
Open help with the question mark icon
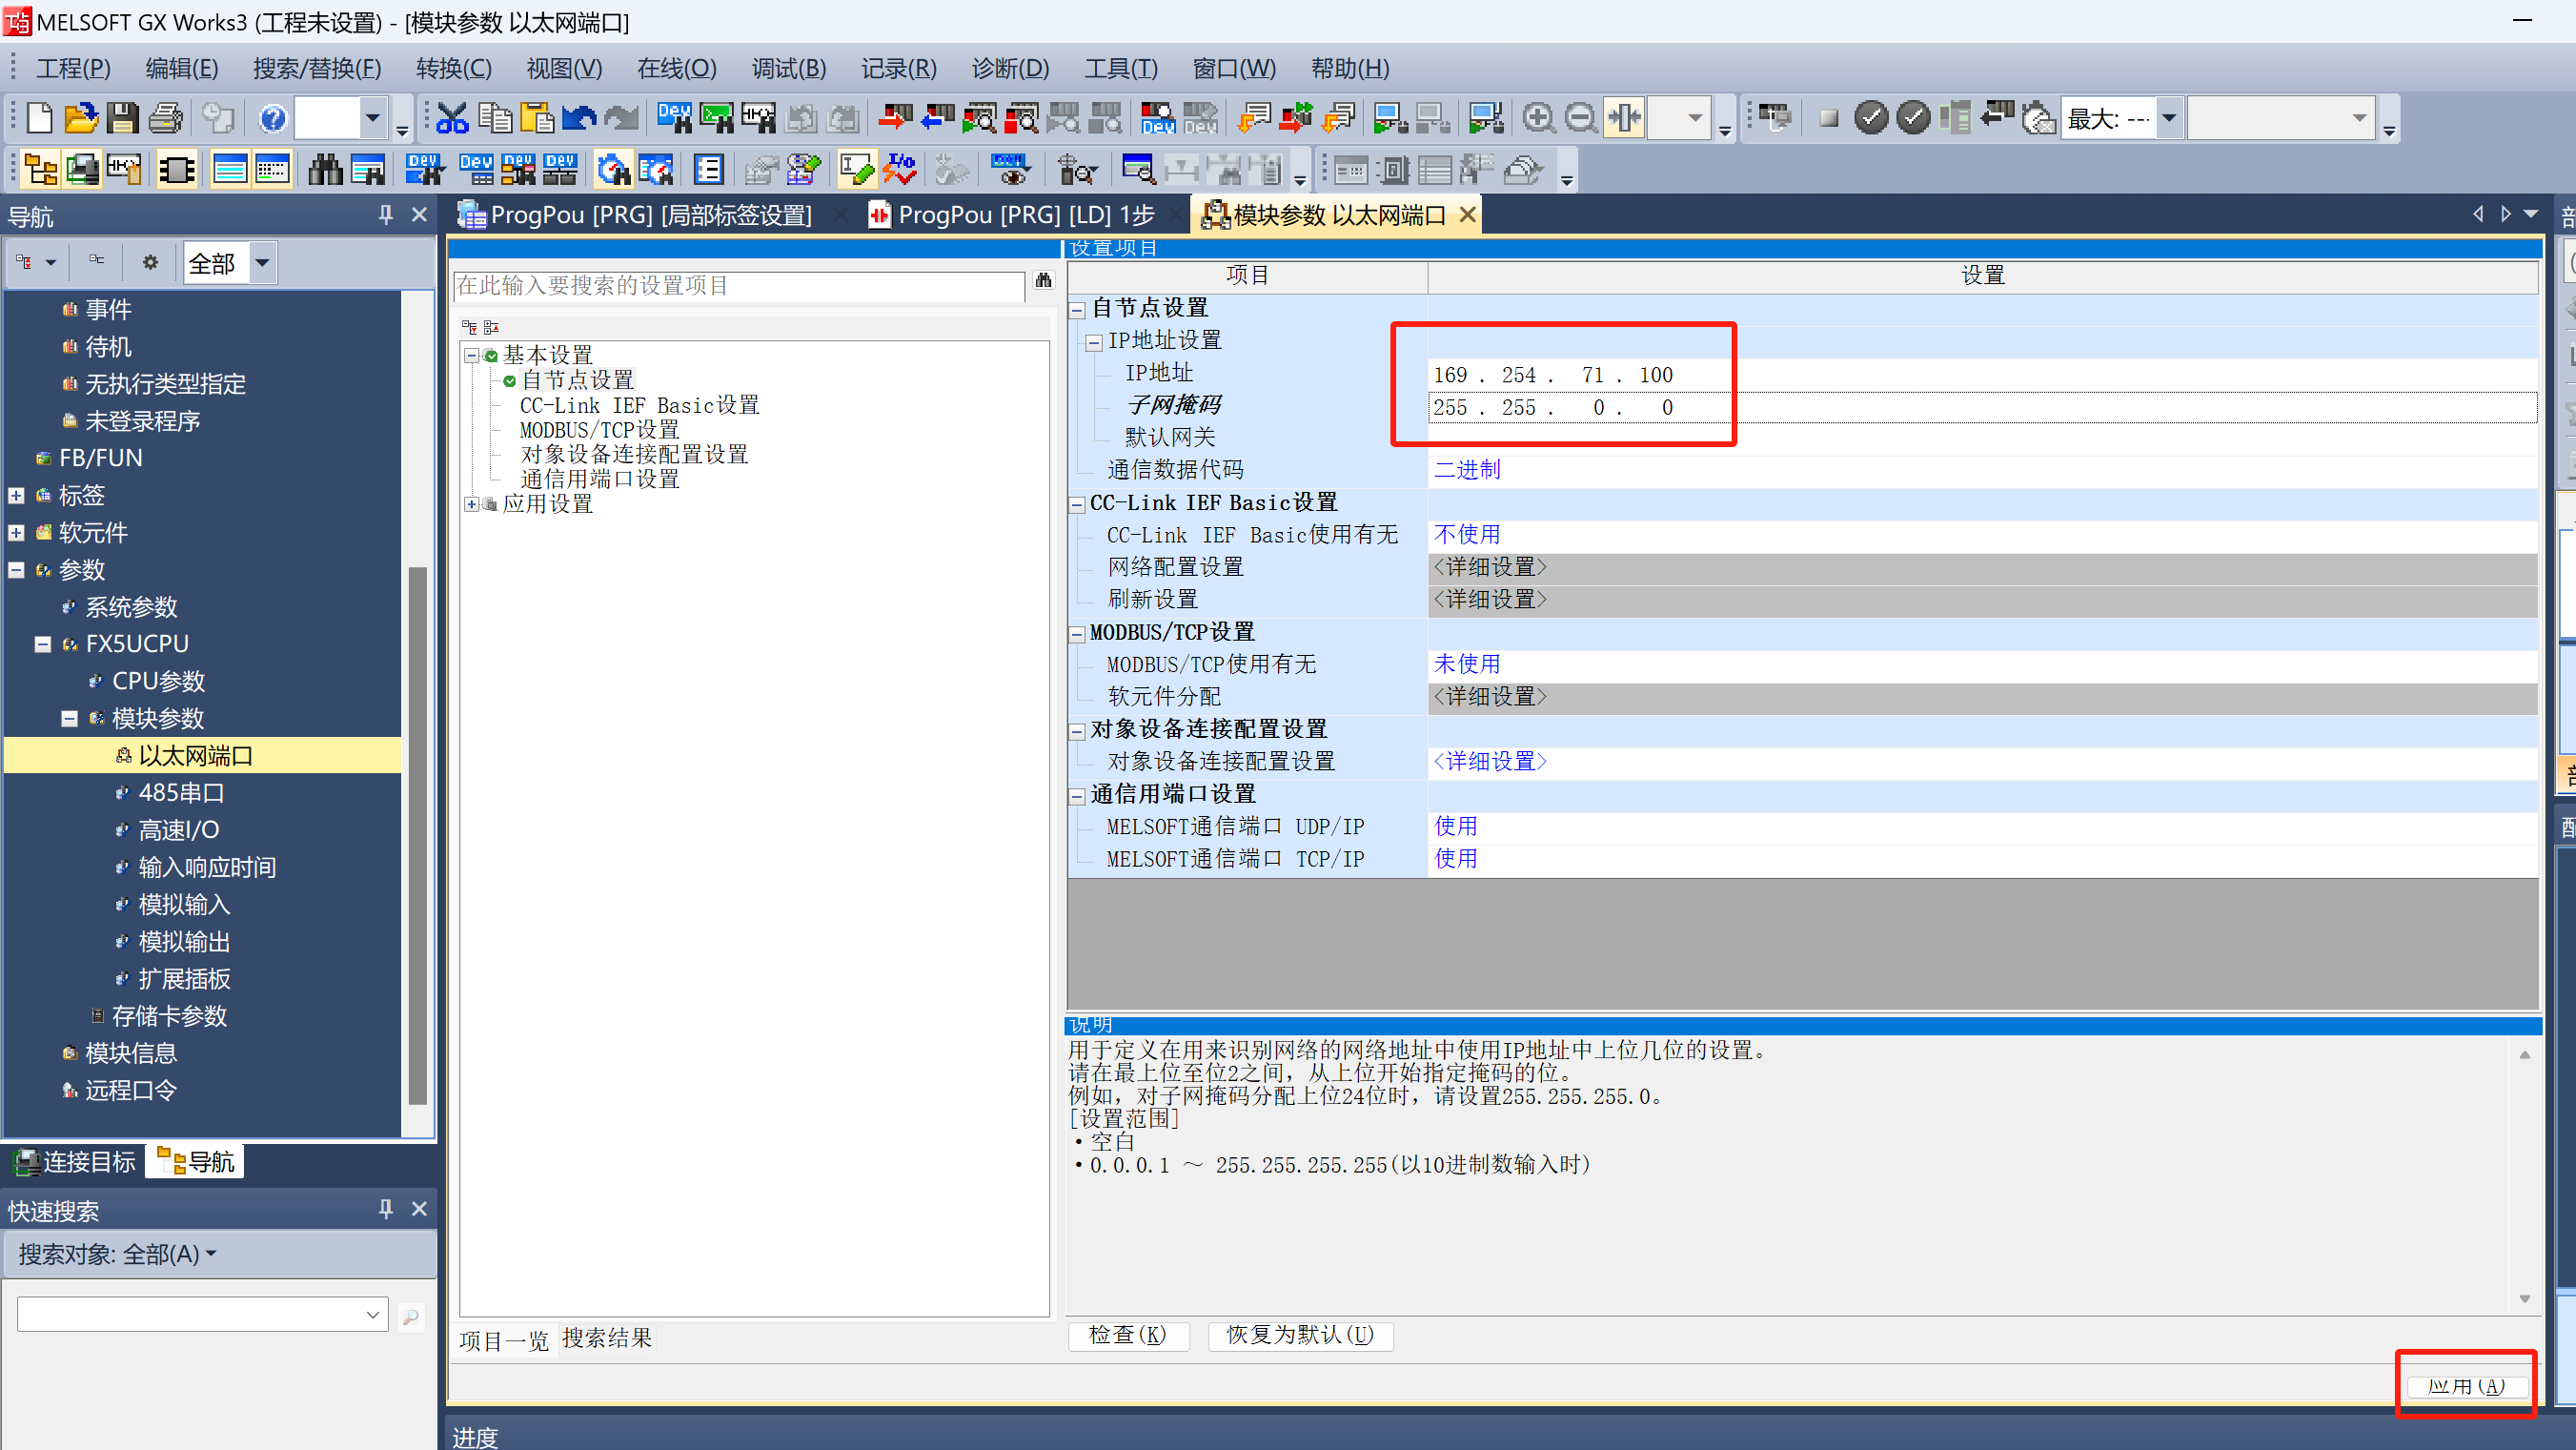pyautogui.click(x=272, y=119)
